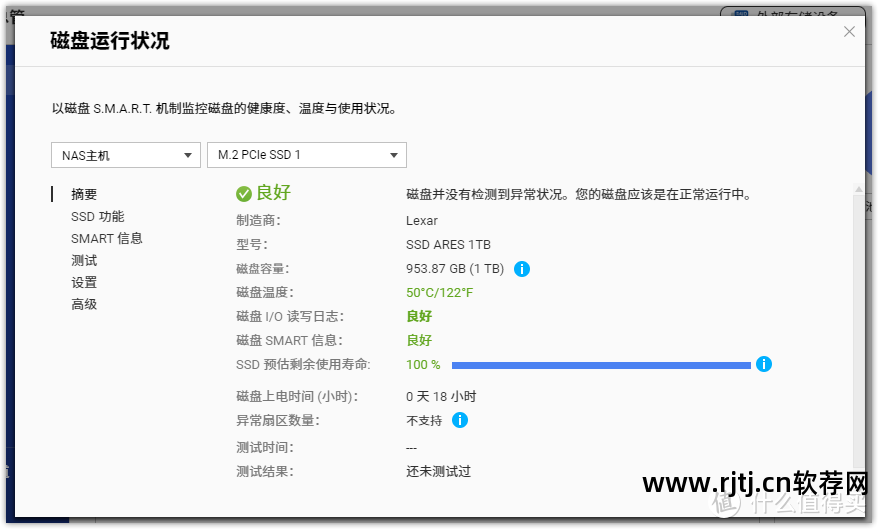Open the NAS主机 host dropdown
Image resolution: width=878 pixels, height=529 pixels.
click(x=125, y=155)
